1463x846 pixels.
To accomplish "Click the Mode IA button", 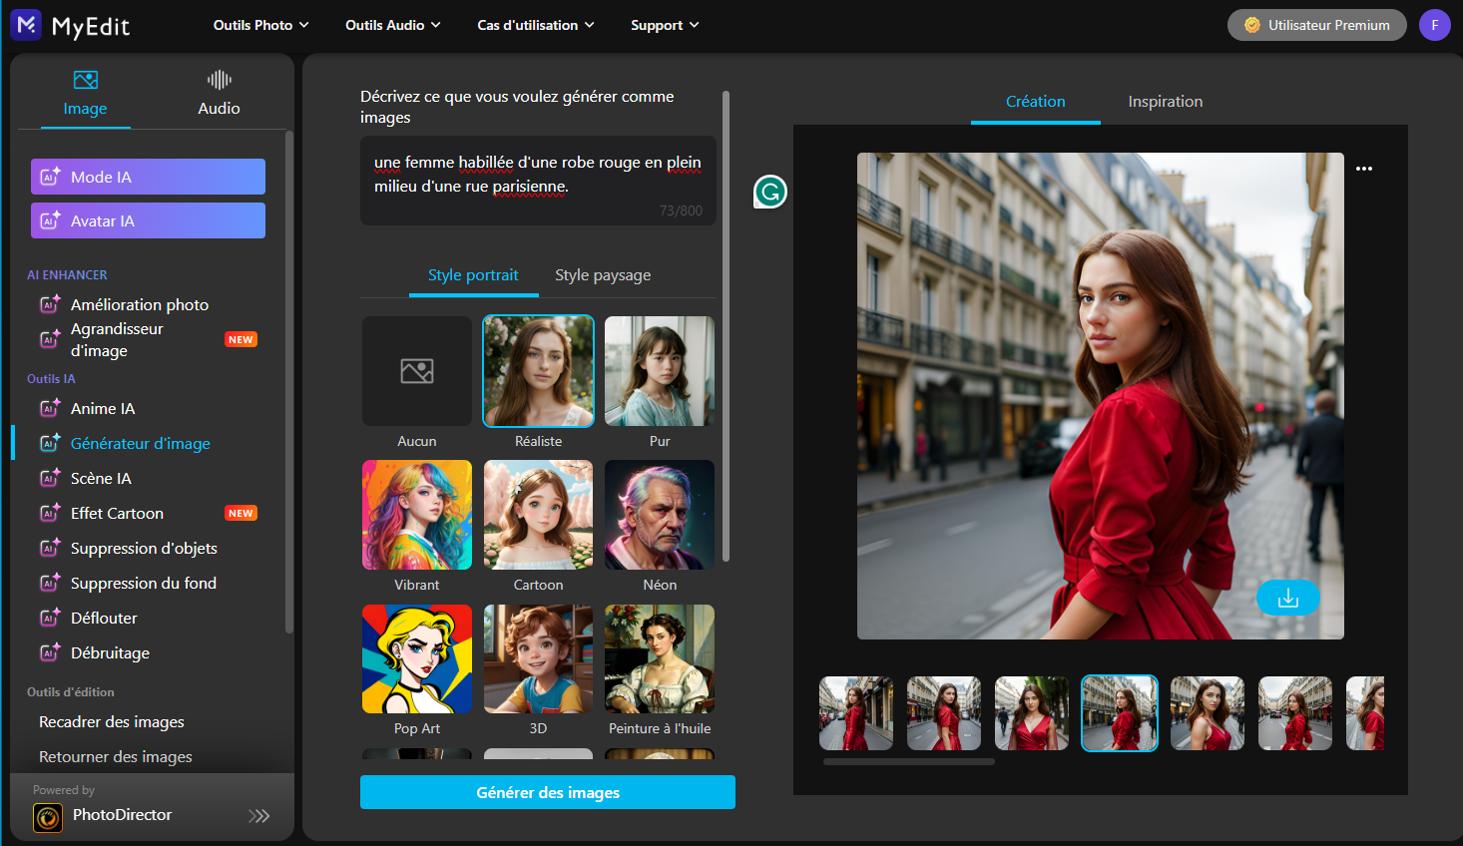I will [148, 177].
